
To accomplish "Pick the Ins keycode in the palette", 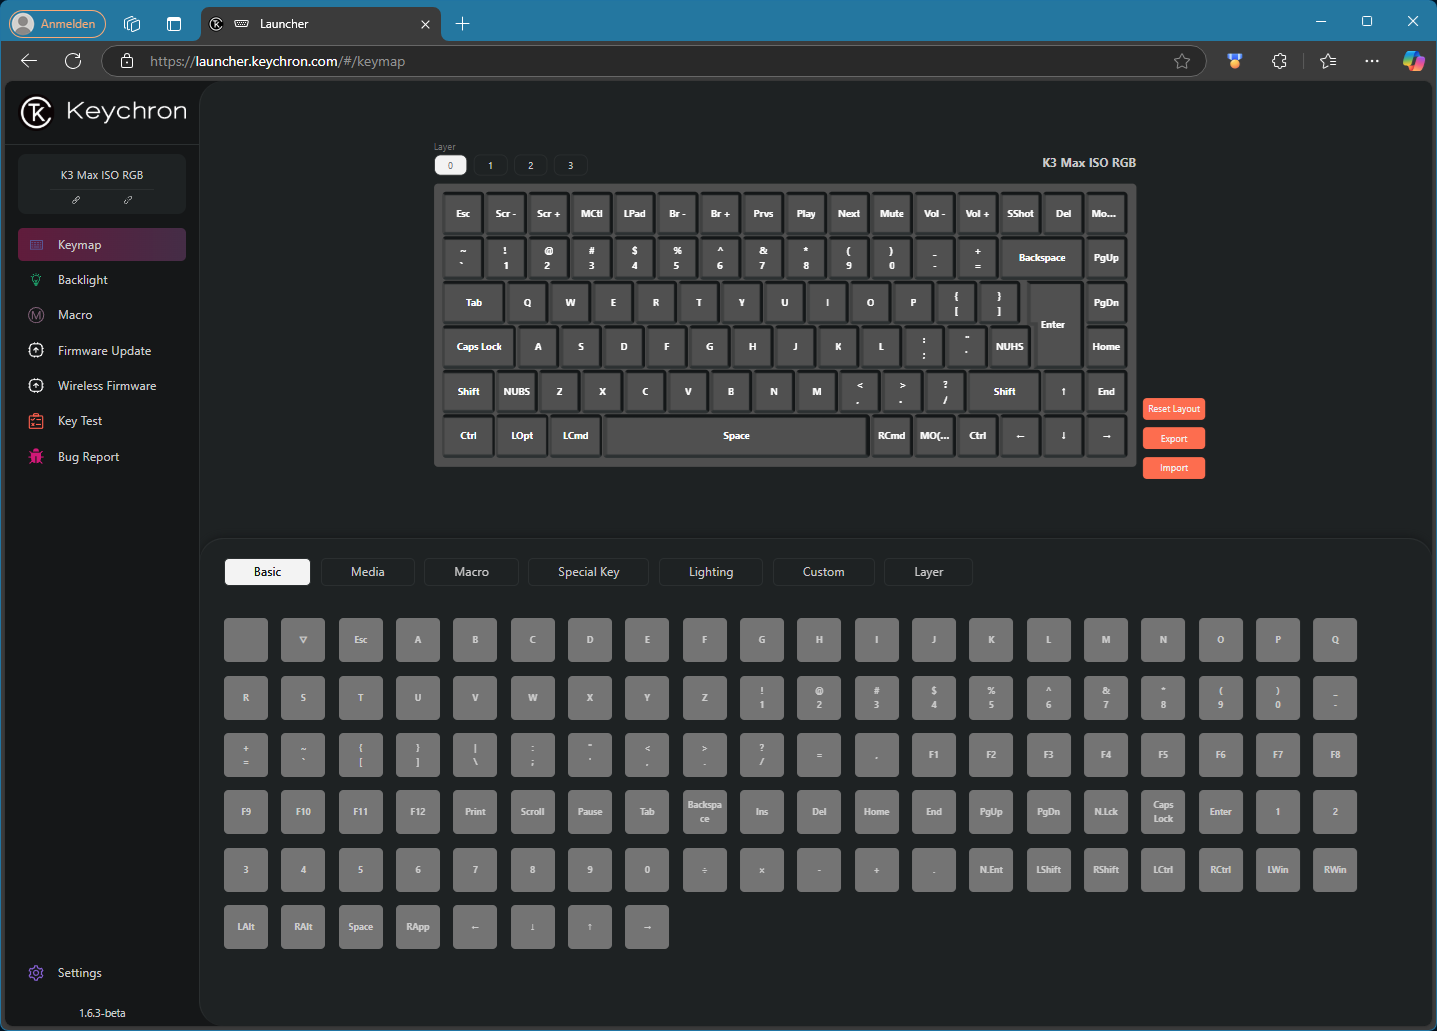I will (x=762, y=812).
